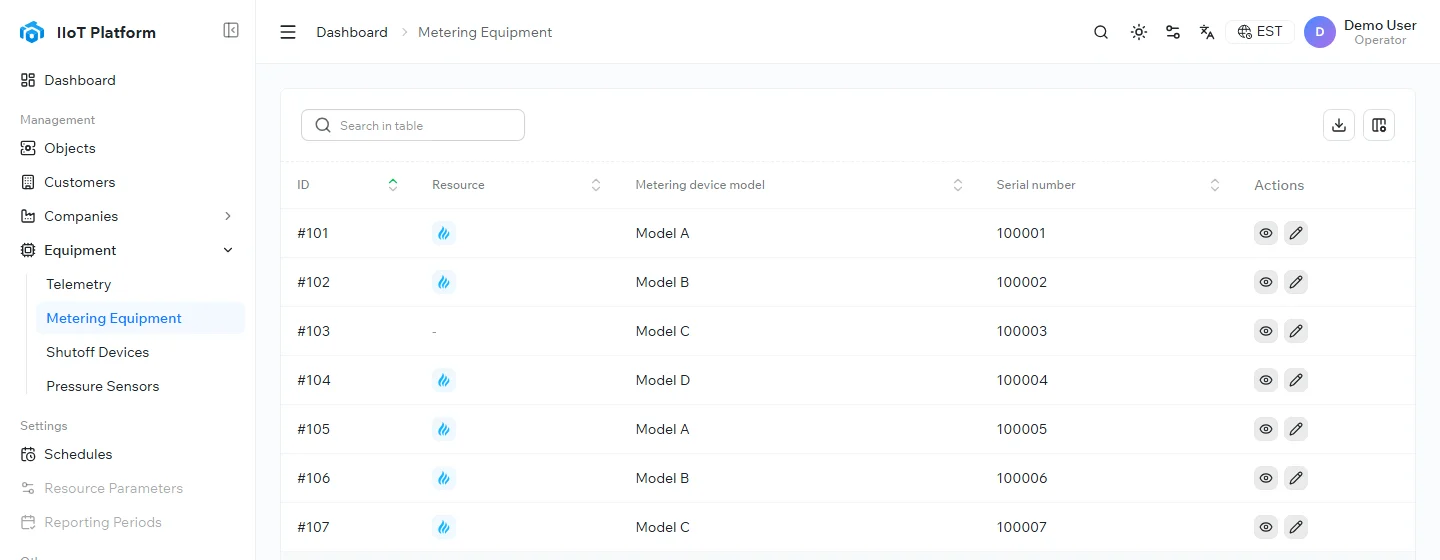Click the water resource icon in row #102
1440x560 pixels.
[444, 282]
